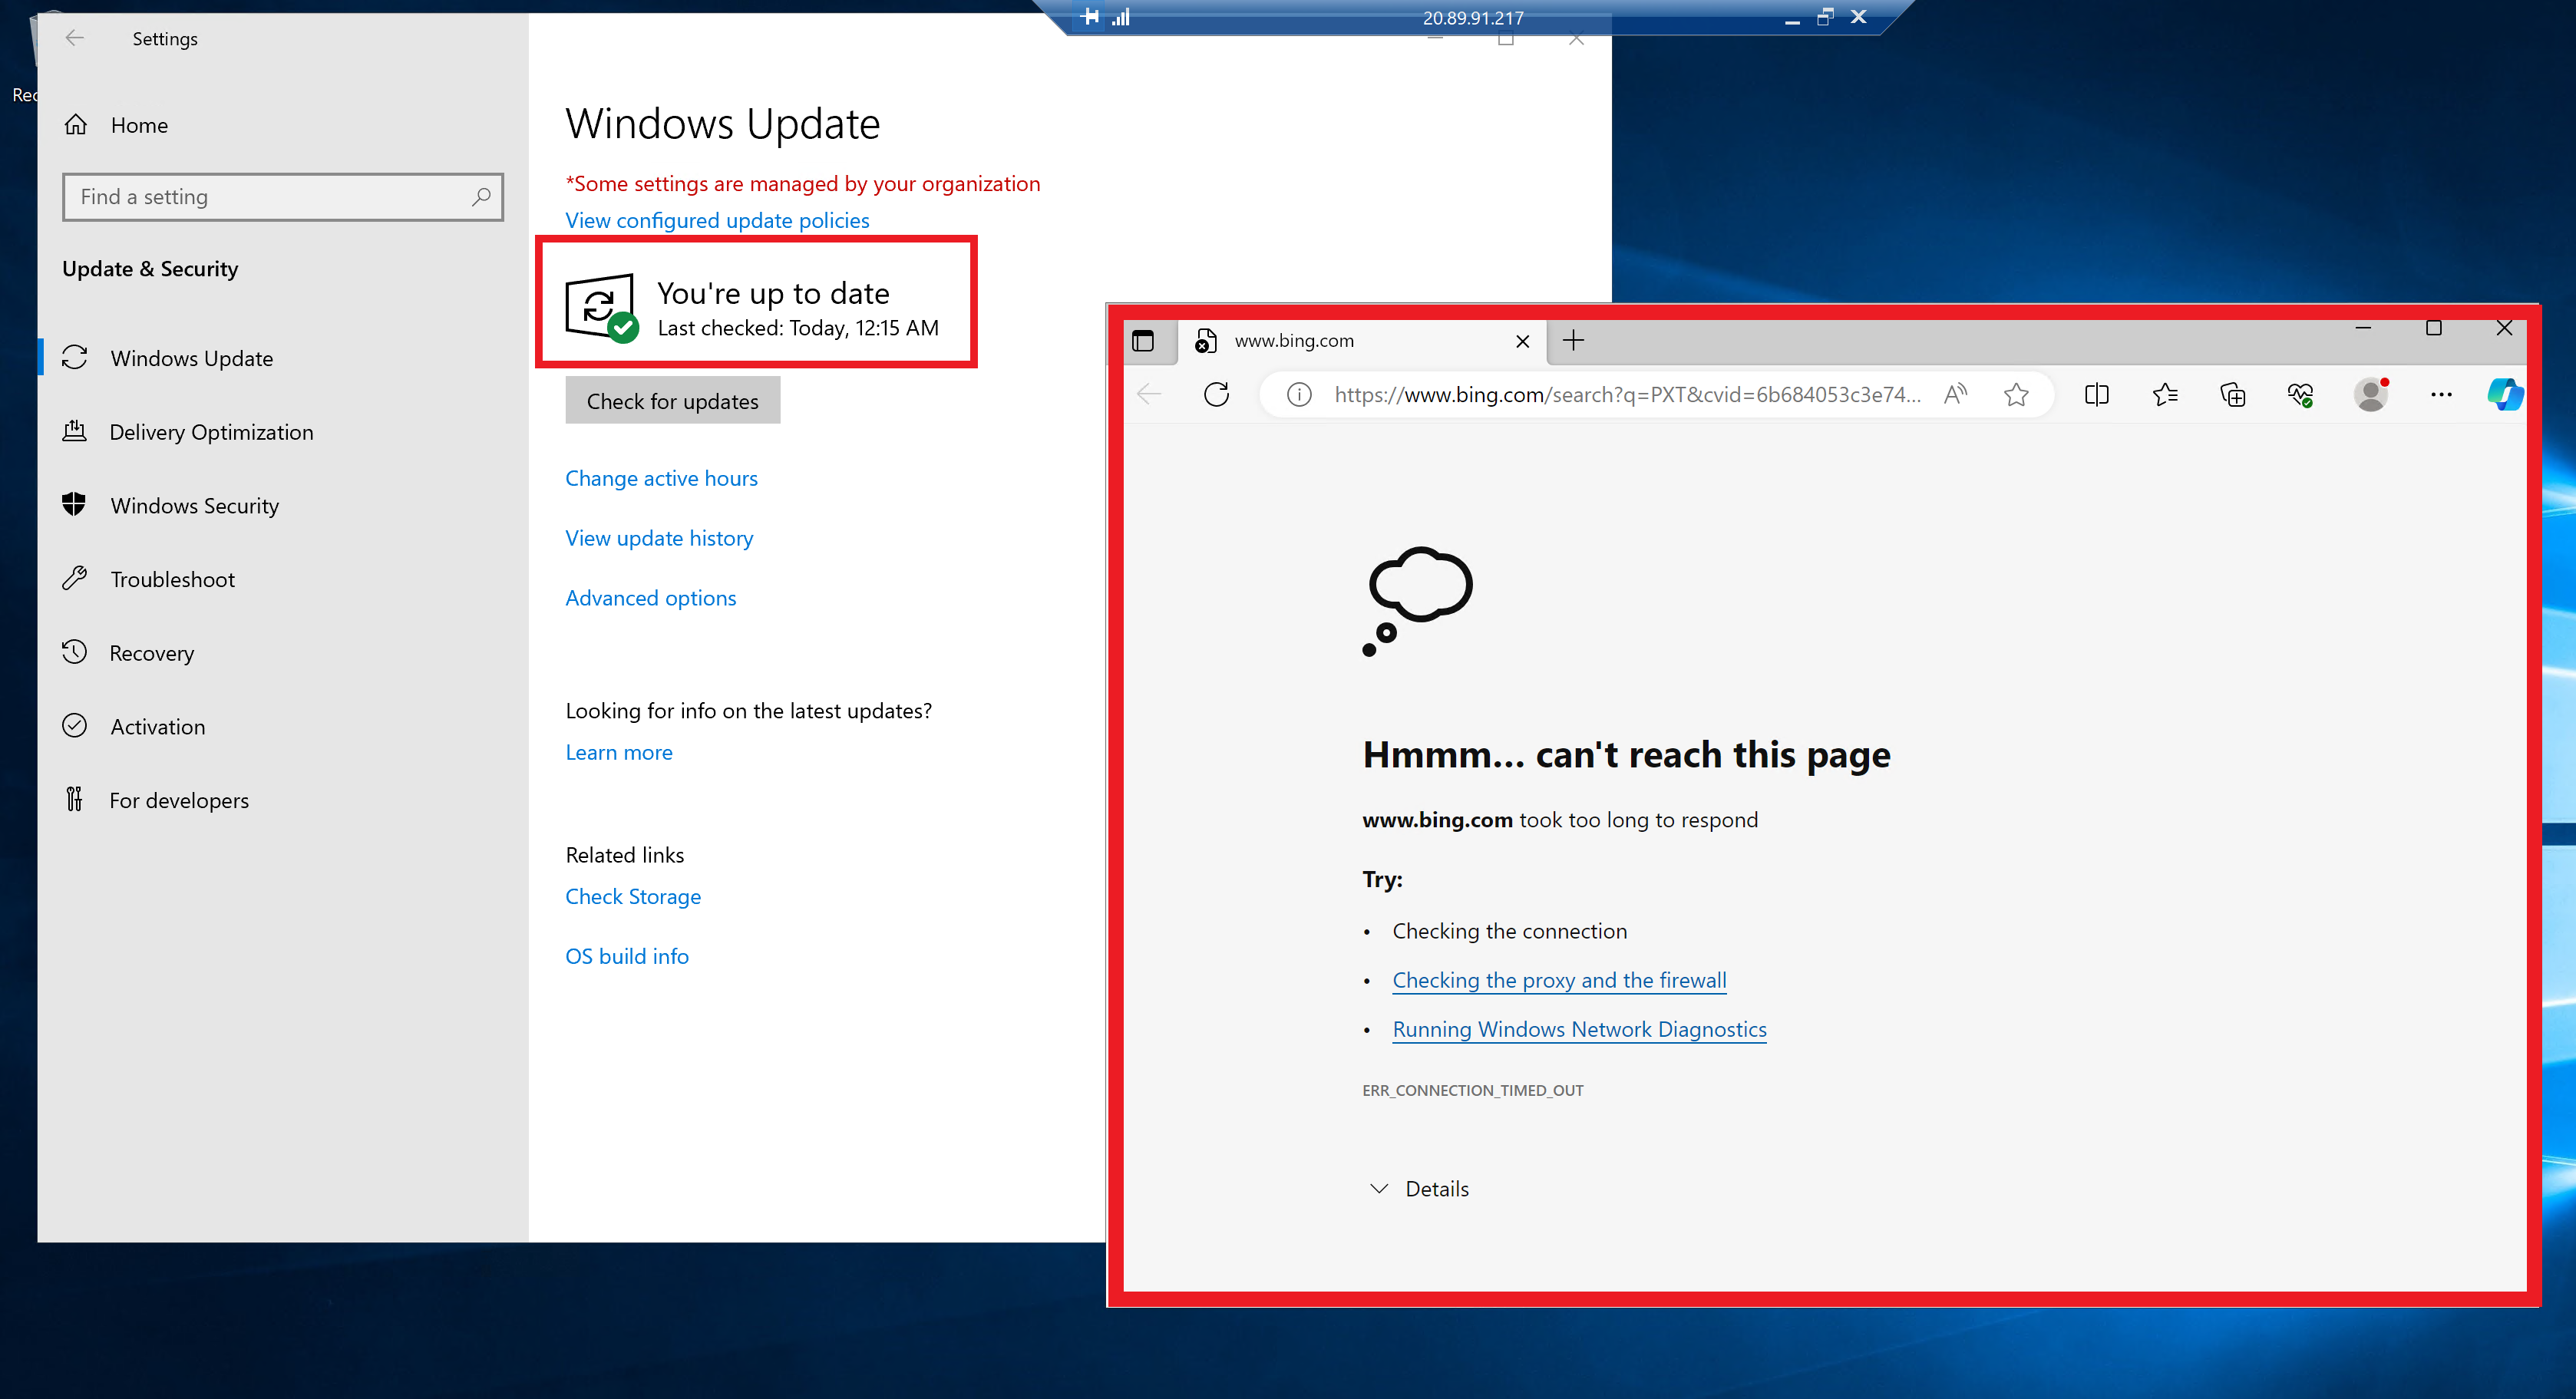Add this page to favorites star
Viewport: 2576px width, 1399px height.
tap(2016, 395)
